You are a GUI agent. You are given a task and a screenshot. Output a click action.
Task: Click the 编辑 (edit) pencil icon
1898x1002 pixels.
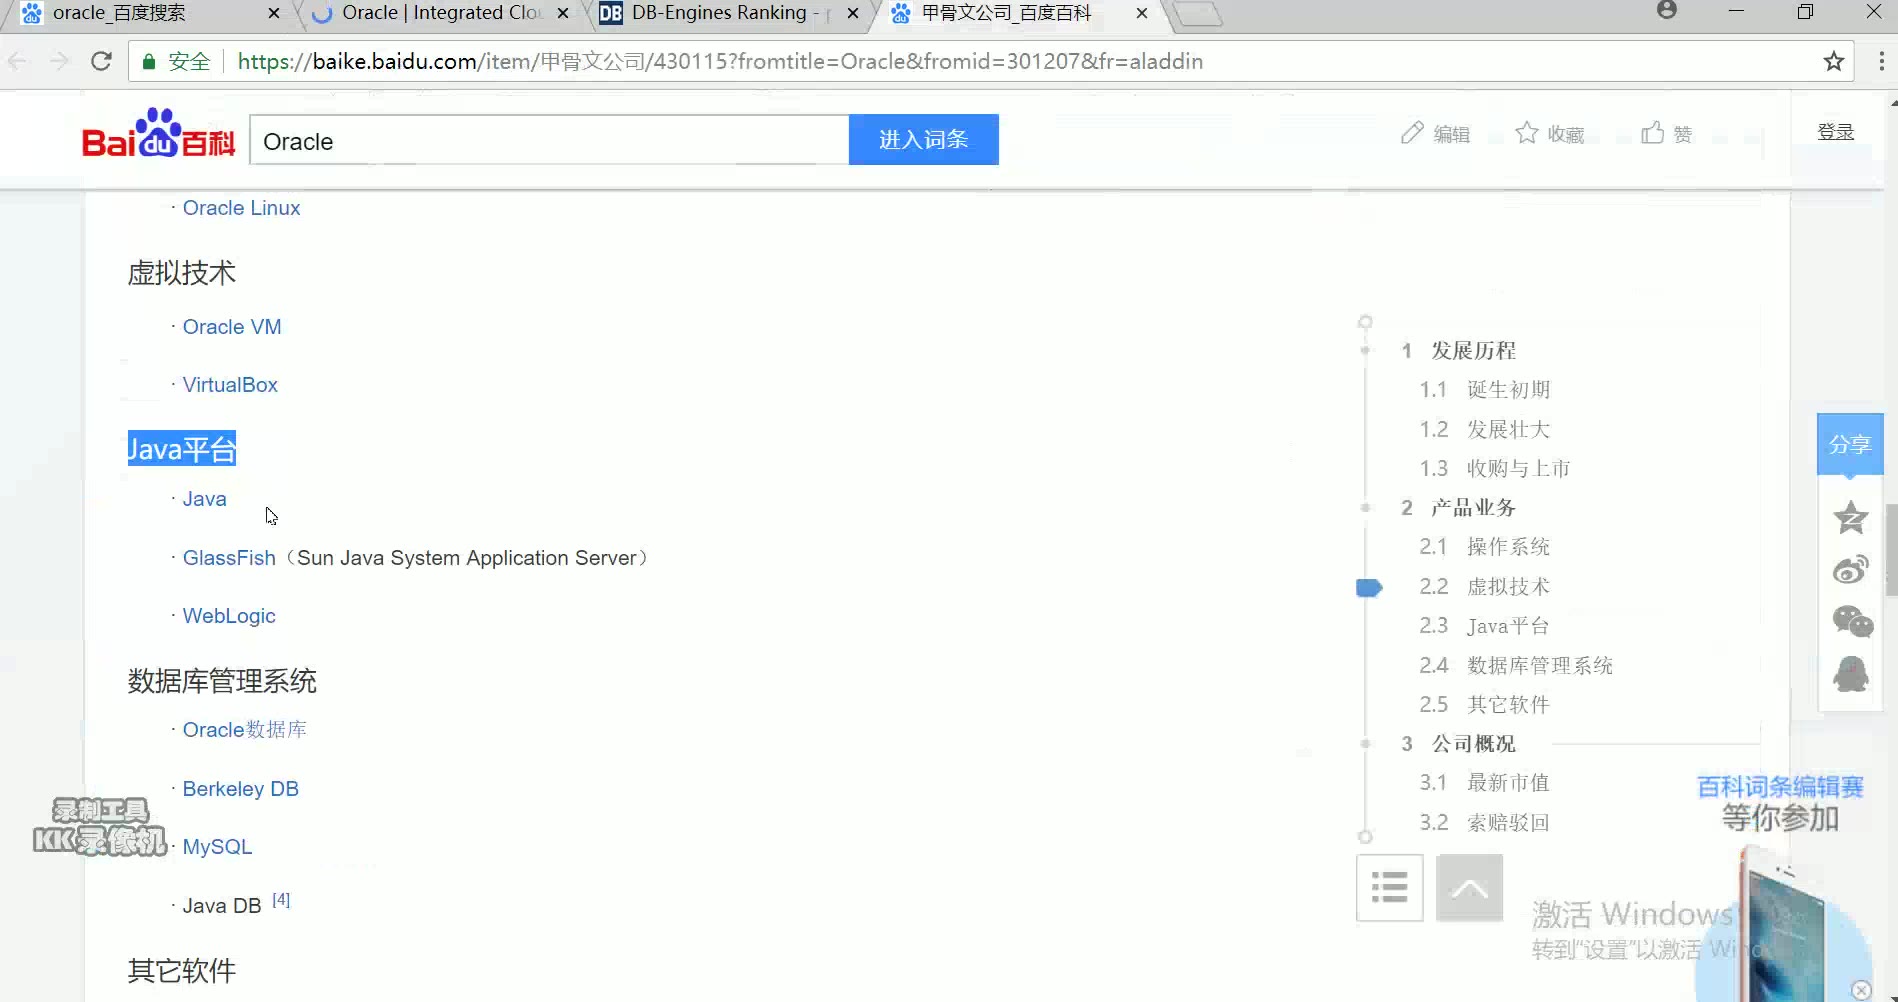coord(1413,131)
